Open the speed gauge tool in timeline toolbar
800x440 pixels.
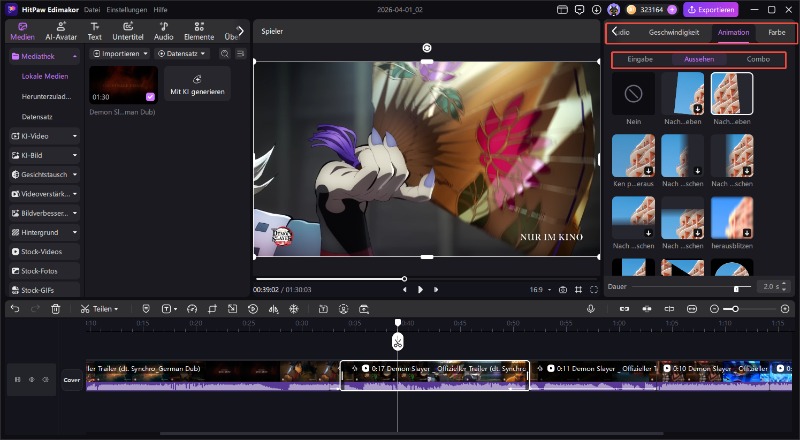[192, 309]
